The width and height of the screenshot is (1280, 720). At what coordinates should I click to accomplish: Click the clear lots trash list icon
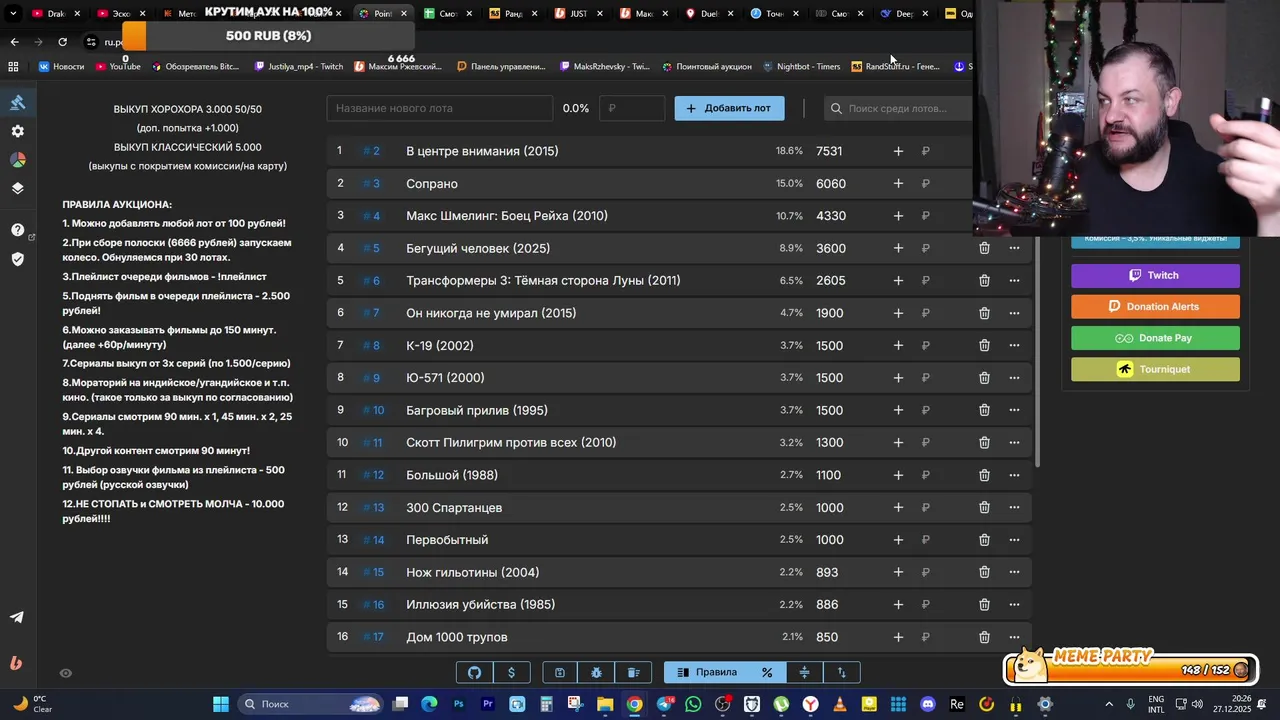633,672
